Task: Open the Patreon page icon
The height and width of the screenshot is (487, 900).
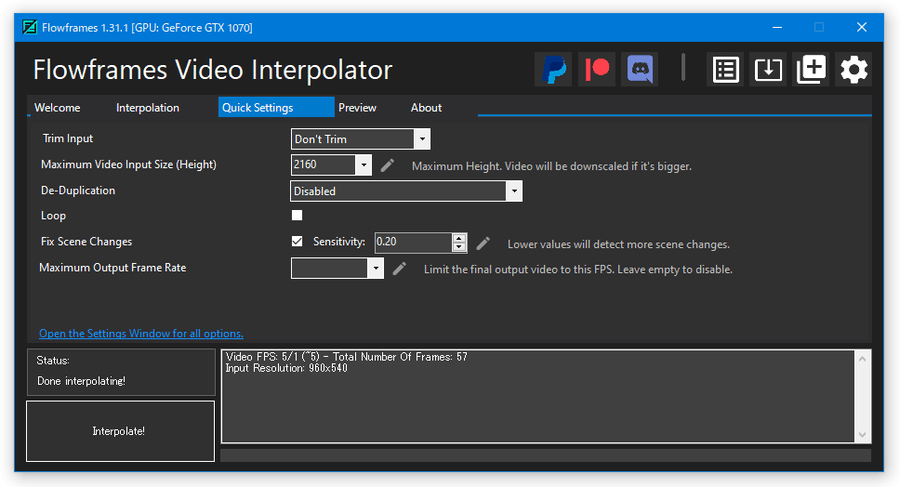Action: 596,69
